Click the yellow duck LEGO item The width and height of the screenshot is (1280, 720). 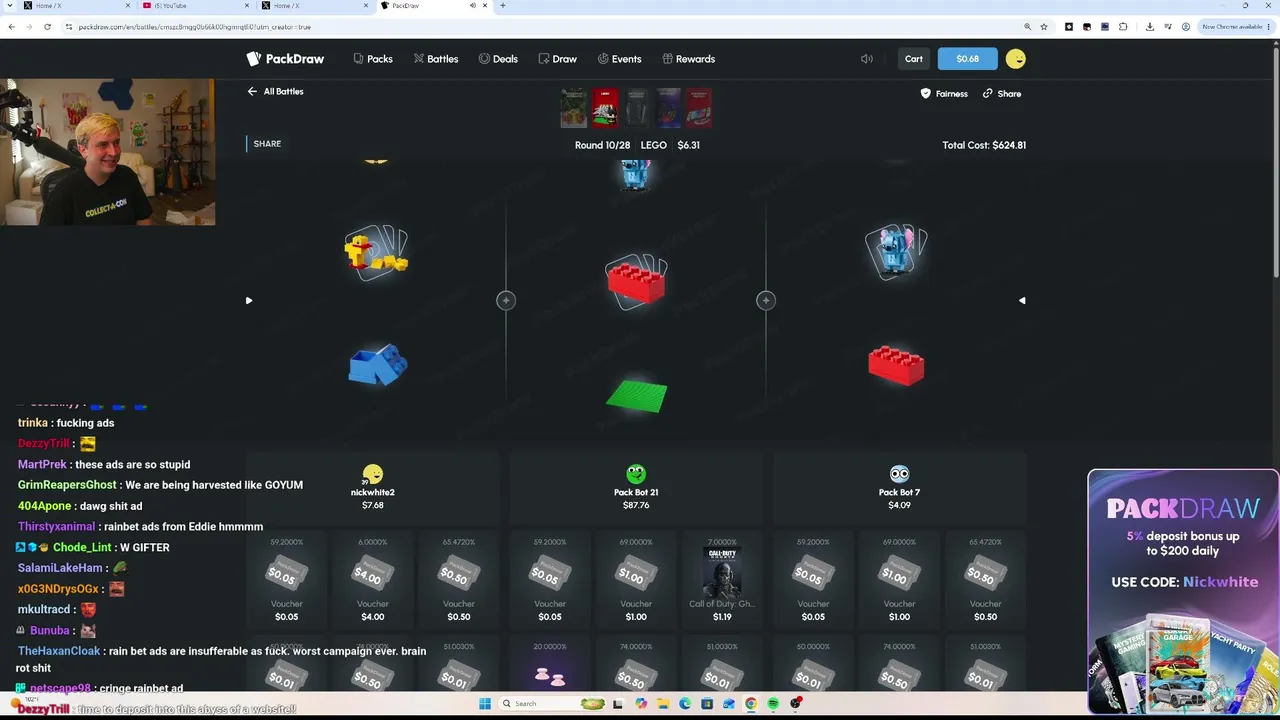376,253
